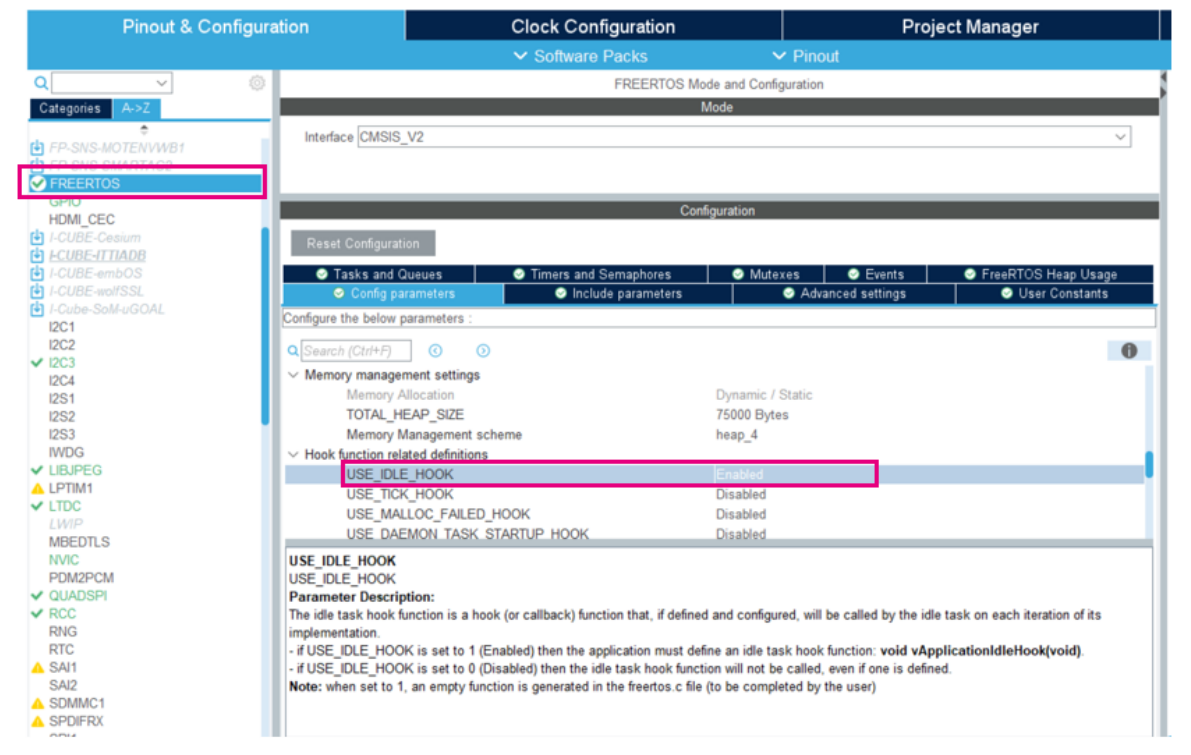Select RTC in the peripheral list
Screen dimensions: 1191x755
pyautogui.click(x=62, y=649)
